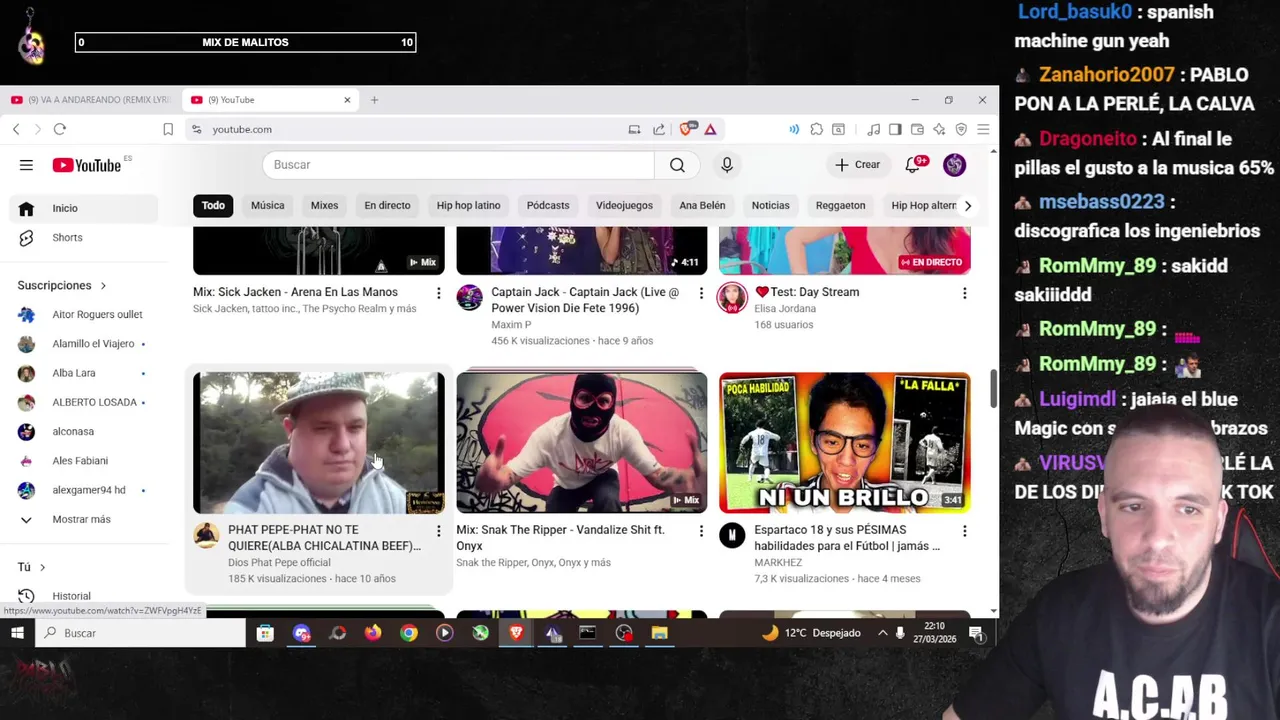
Task: Open Ales Fabiani subscription
Action: point(85,460)
